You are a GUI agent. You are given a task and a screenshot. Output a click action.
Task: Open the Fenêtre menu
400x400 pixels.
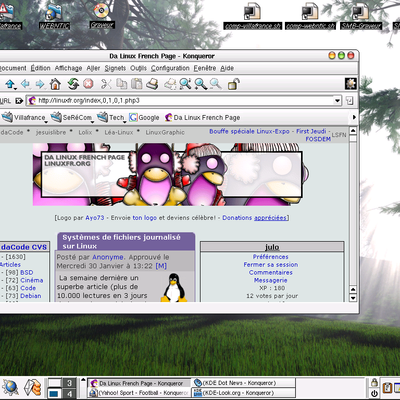[205, 68]
